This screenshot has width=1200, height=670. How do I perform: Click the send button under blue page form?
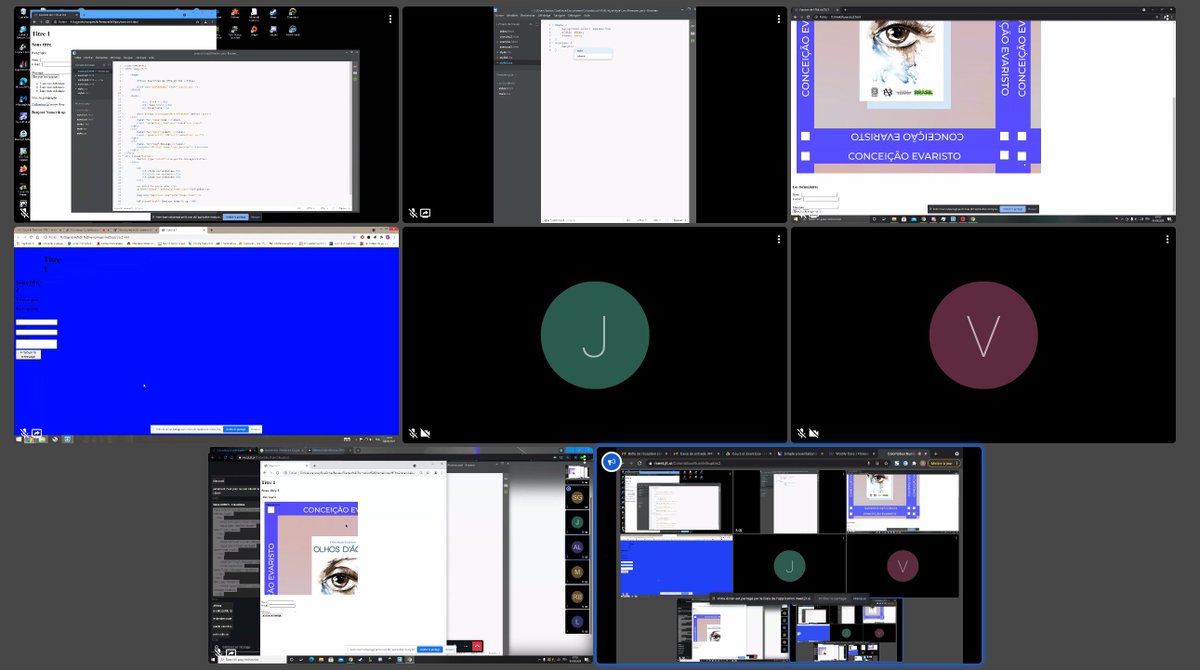click(x=28, y=354)
